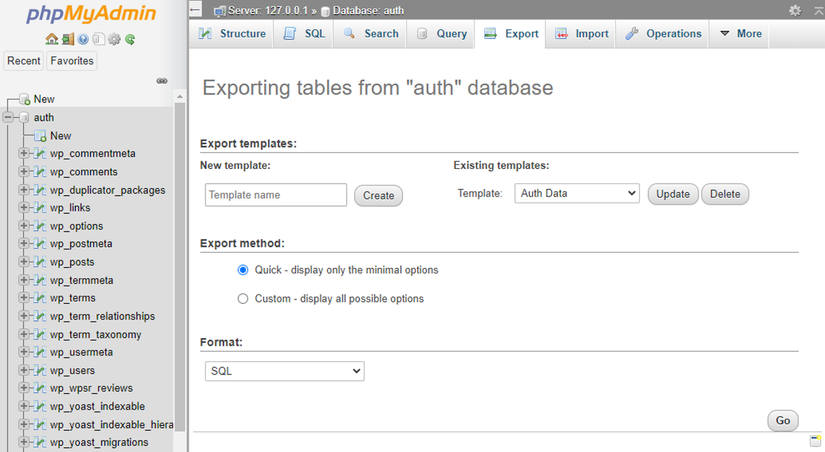Click the navigation scrollbar up arrow
The width and height of the screenshot is (825, 452).
pos(180,97)
